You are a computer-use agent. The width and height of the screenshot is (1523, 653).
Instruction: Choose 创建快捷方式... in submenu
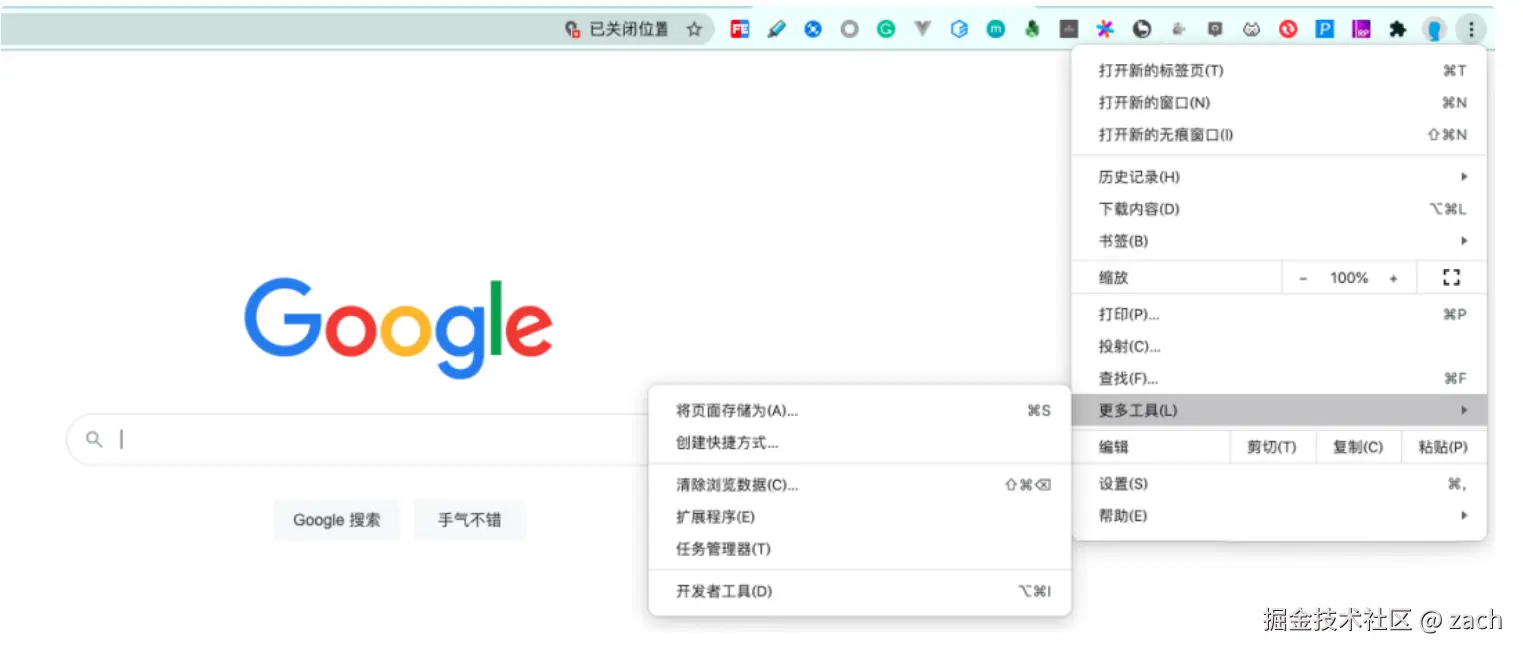pyautogui.click(x=860, y=442)
